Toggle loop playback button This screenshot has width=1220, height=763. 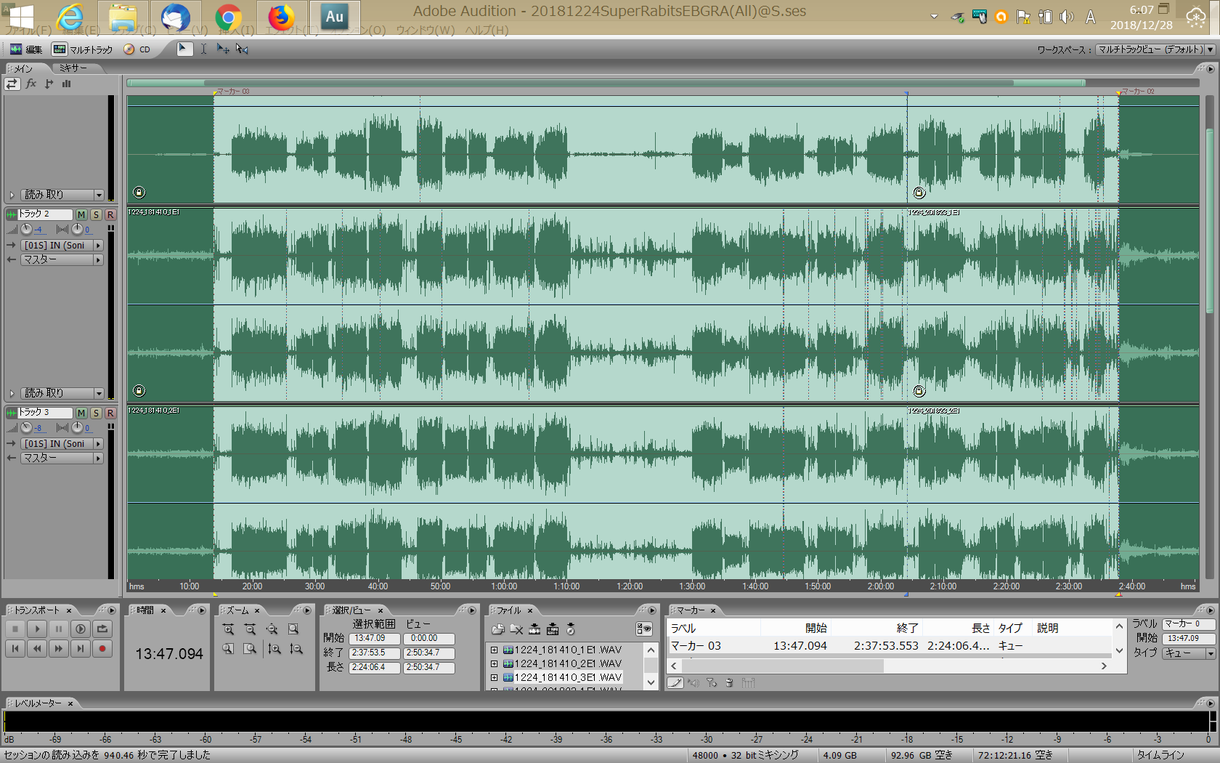pyautogui.click(x=102, y=629)
